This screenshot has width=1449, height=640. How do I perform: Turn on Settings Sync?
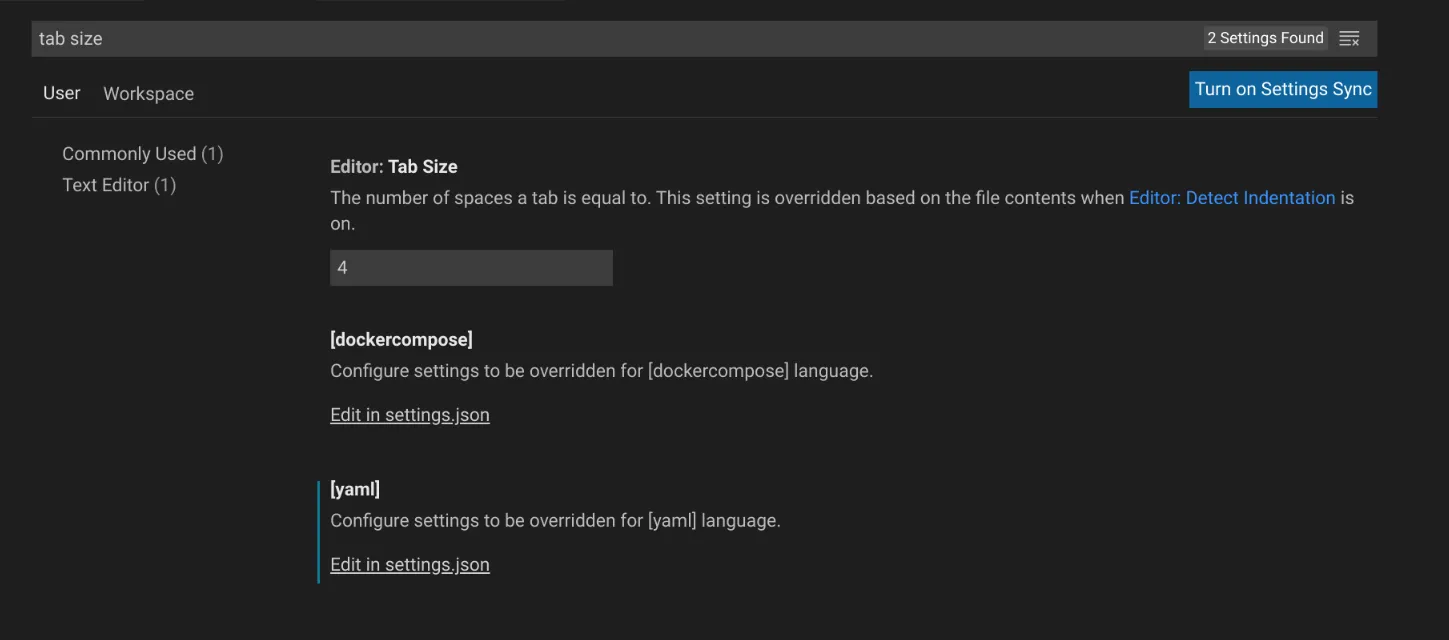click(1283, 89)
